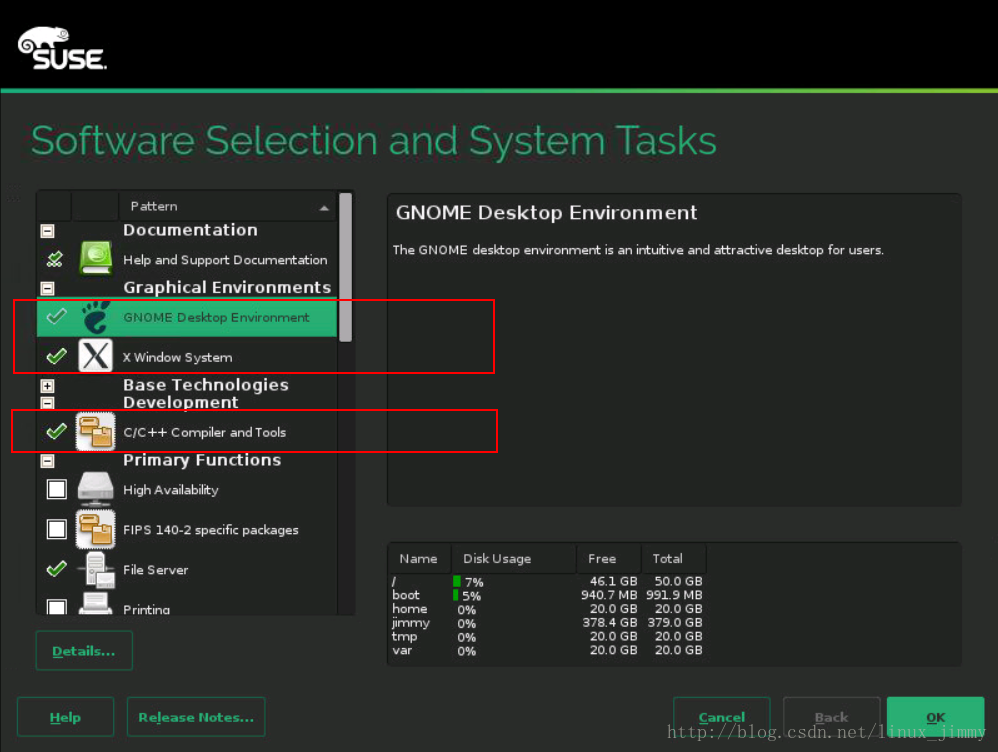Click the root partition 7% usage bar
998x752 pixels.
(456, 581)
